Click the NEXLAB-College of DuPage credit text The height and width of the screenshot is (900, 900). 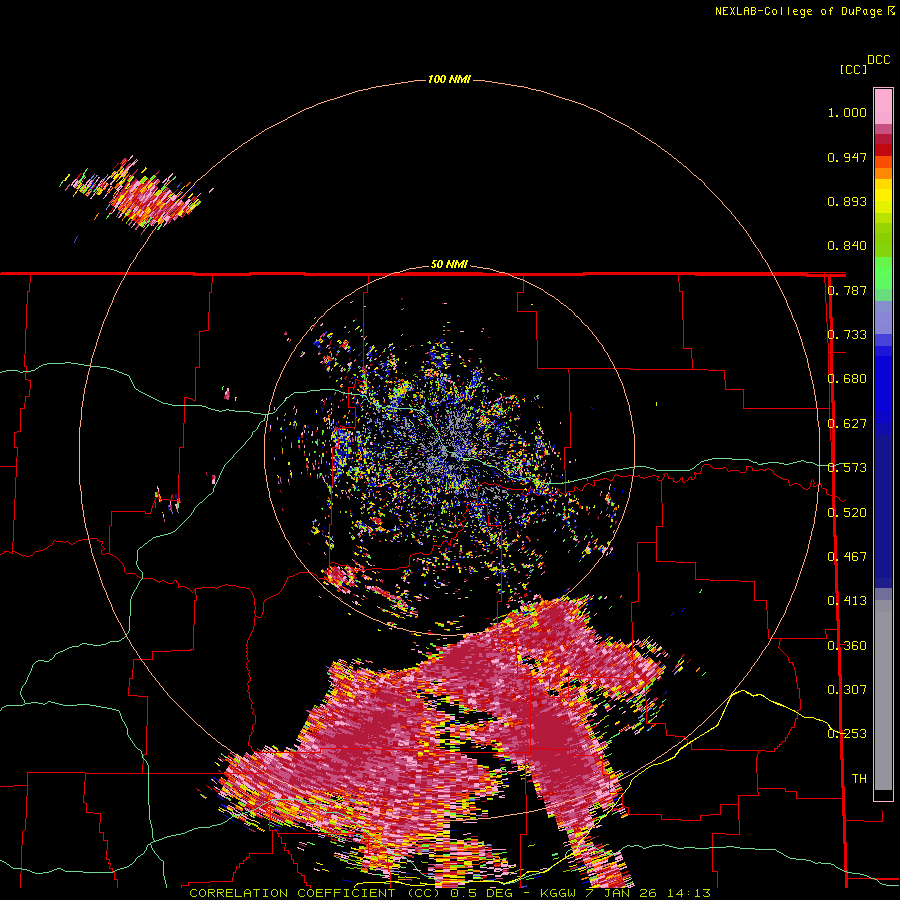798,11
